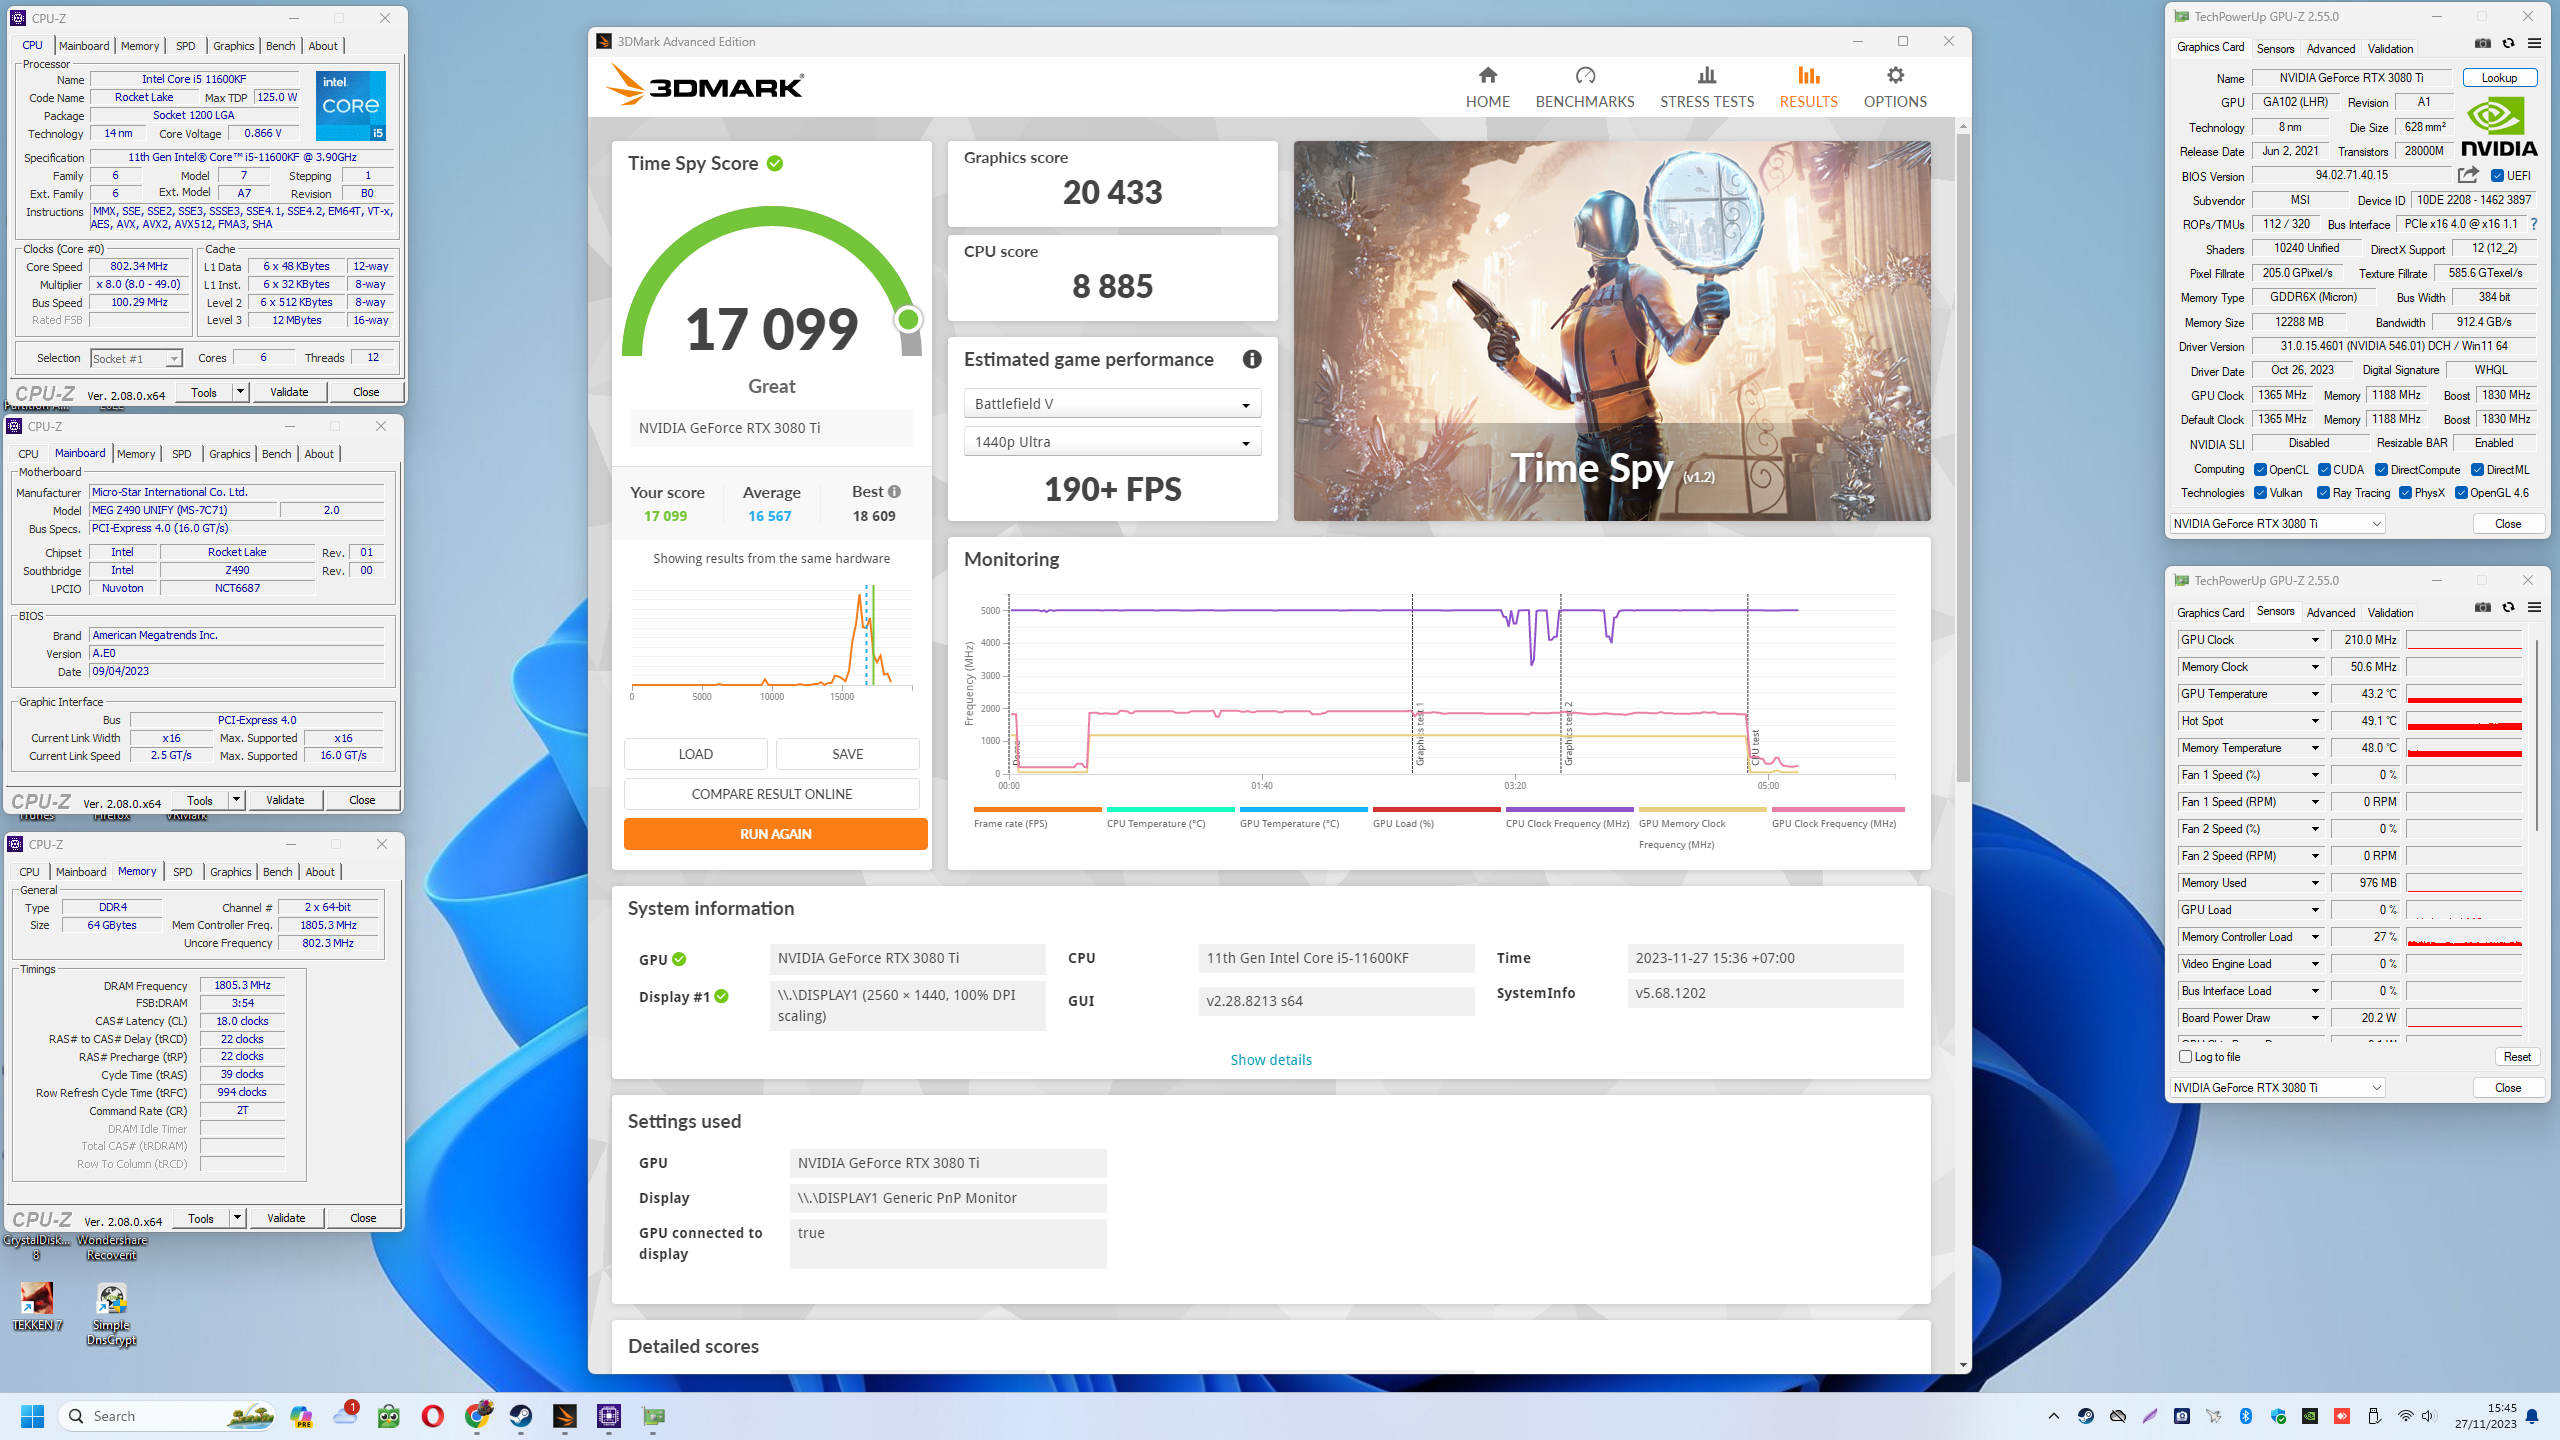Click the orange Frame rate (FPS) legend swatch
This screenshot has width=2560, height=1440.
tap(1037, 809)
